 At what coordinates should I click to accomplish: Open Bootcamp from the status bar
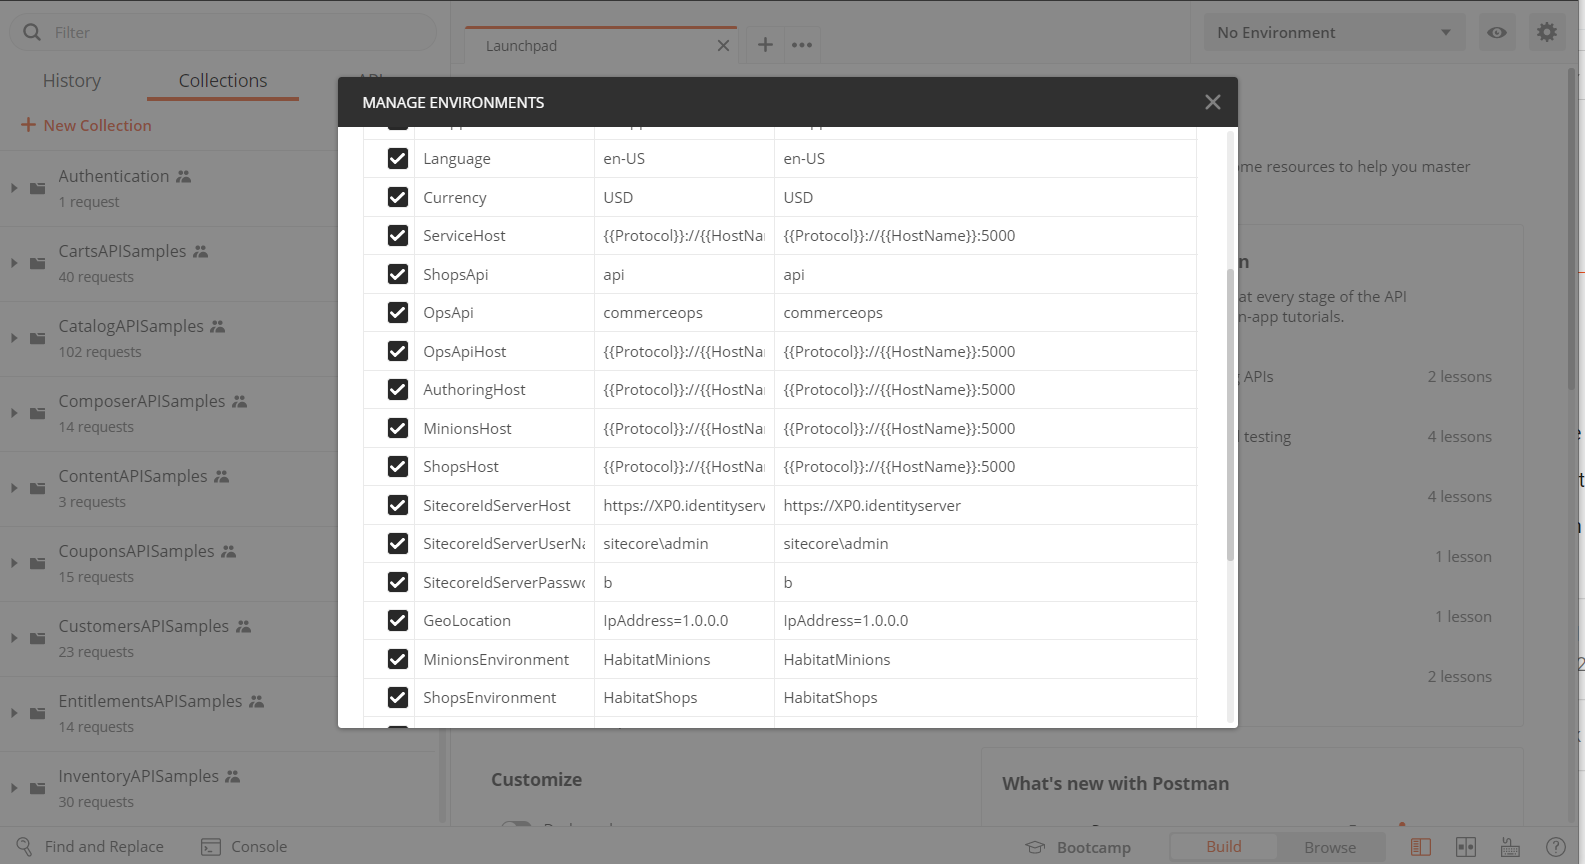(x=1078, y=847)
